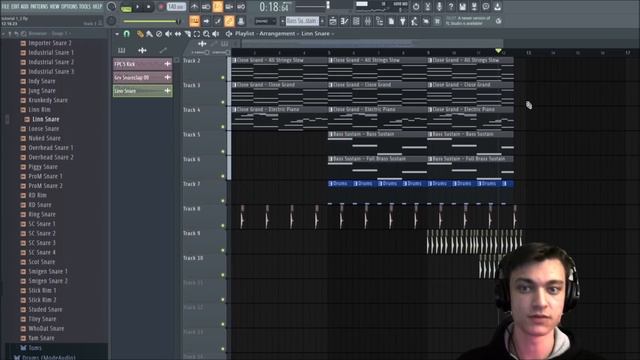Choose the Select tool in Playlist toolbar
This screenshot has width=640, height=360.
[x=197, y=34]
